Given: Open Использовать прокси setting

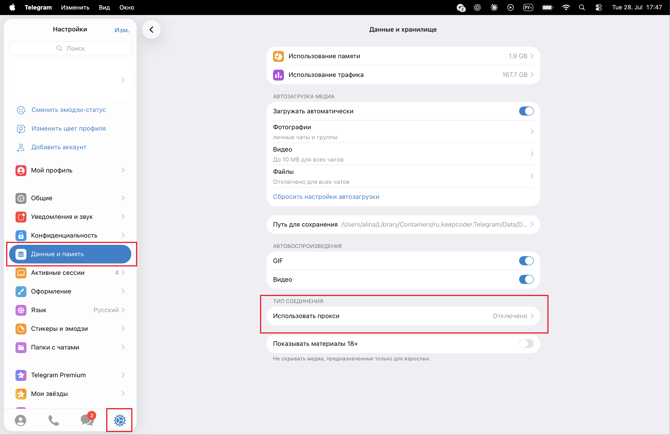Looking at the screenshot, I should point(403,316).
